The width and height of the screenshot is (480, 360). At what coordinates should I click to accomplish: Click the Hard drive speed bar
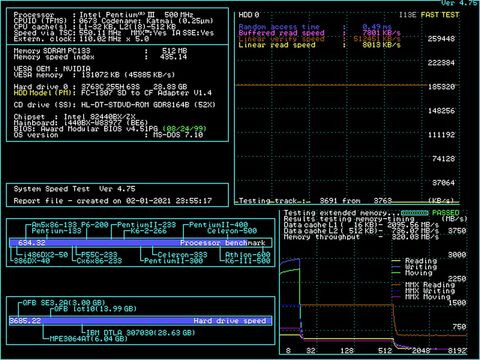click(140, 321)
